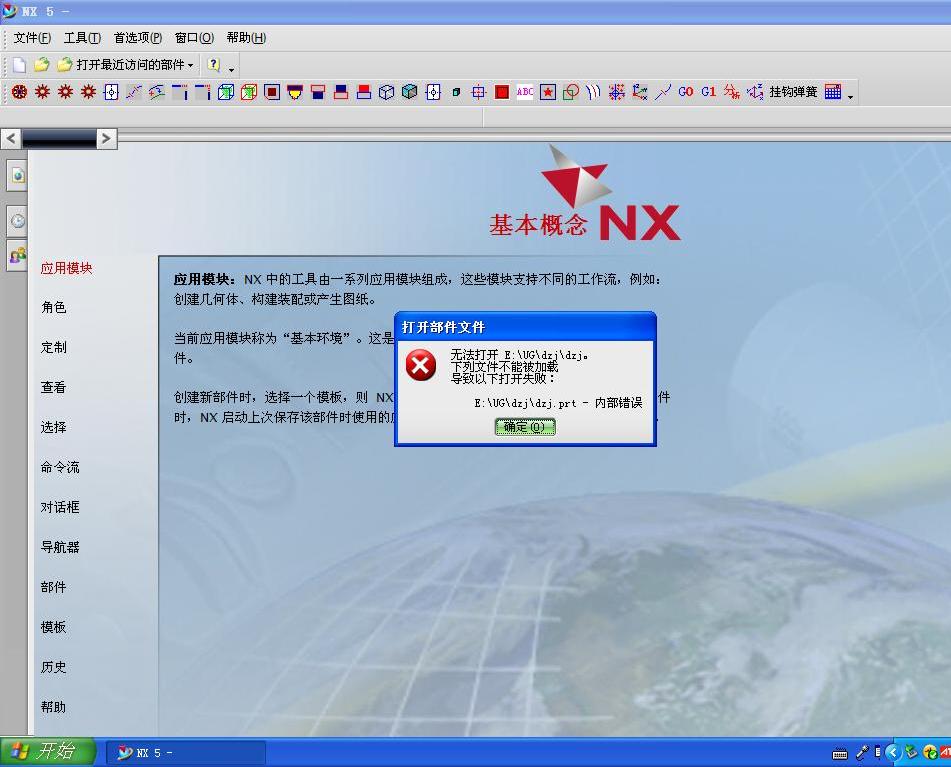Click the help question mark toolbar icon
This screenshot has width=951, height=767.
pos(213,65)
